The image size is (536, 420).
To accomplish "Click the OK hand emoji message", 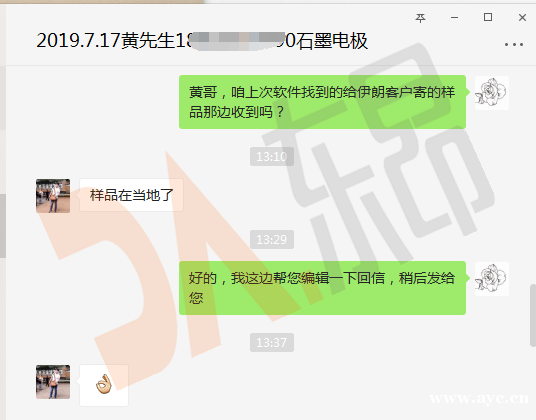I will click(x=104, y=385).
